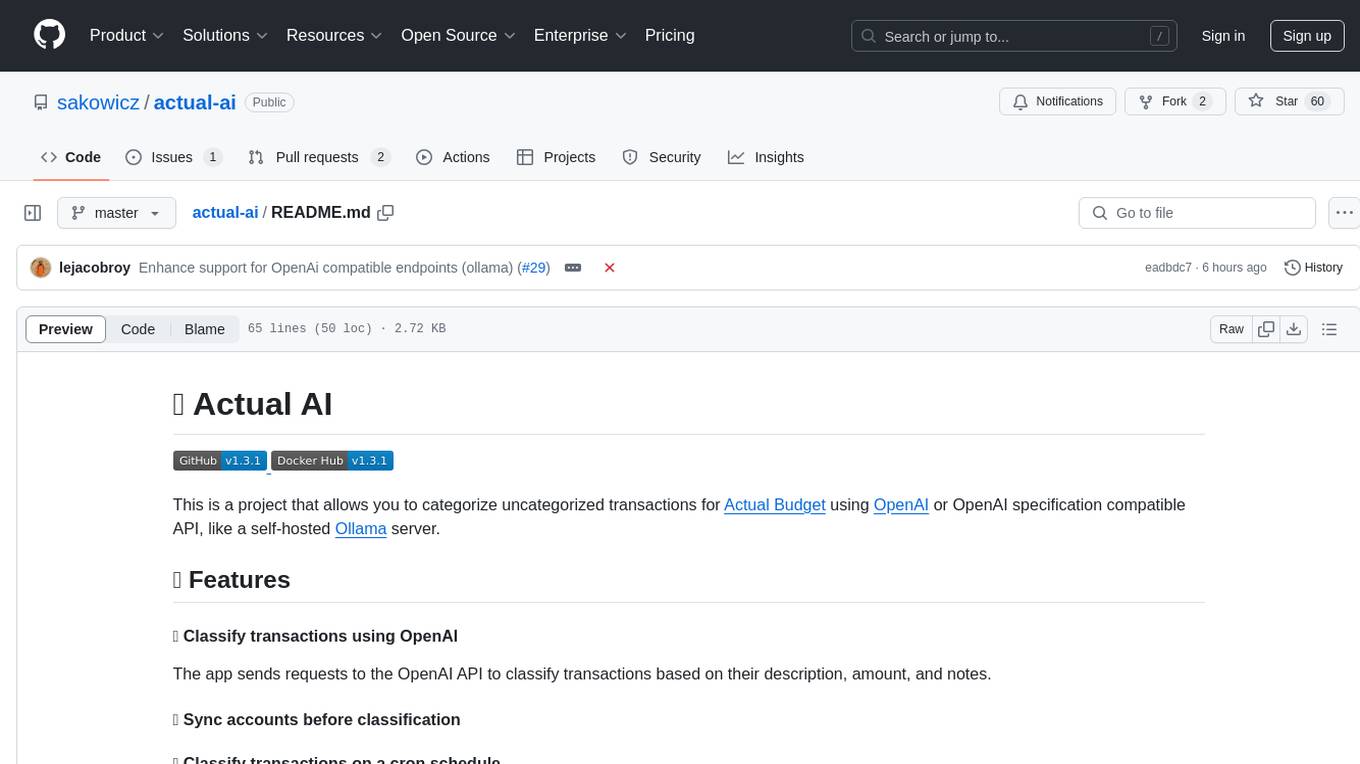Click the Features heading
The height and width of the screenshot is (764, 1360).
[x=231, y=579]
